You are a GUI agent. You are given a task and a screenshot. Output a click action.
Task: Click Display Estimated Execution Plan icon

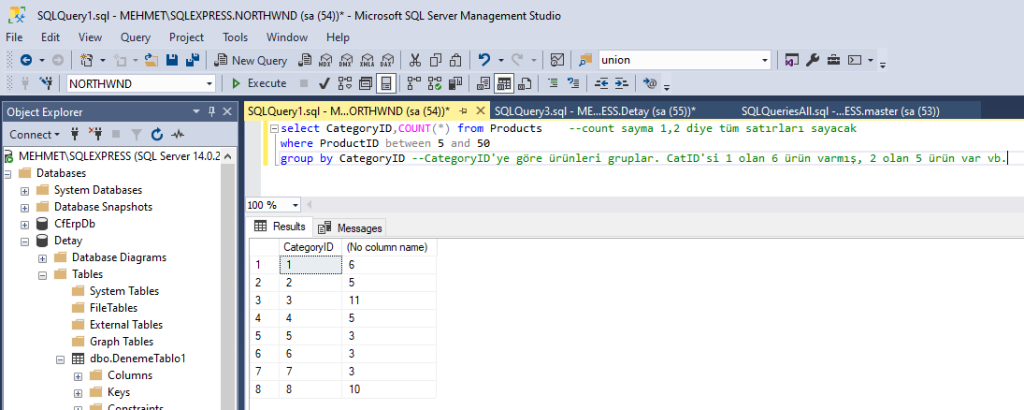pos(344,83)
